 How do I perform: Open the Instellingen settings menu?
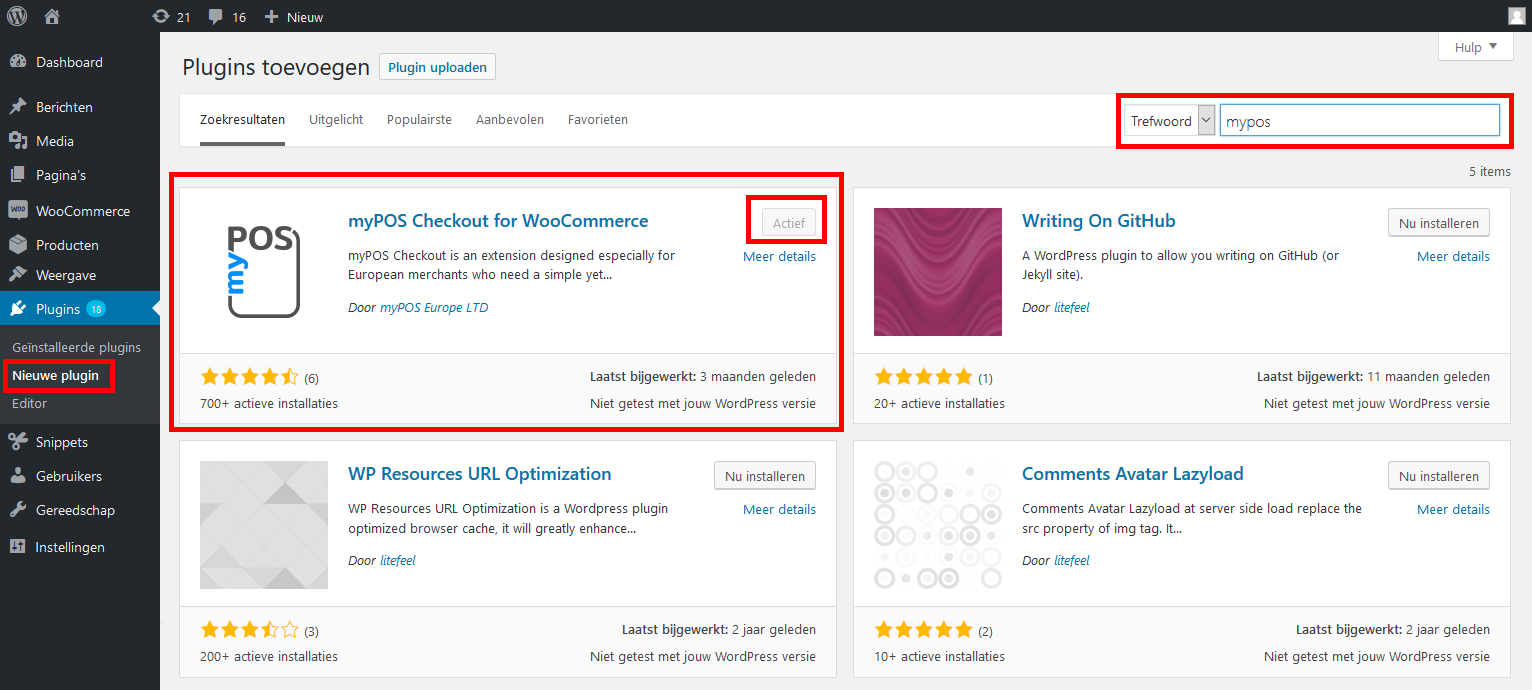69,547
